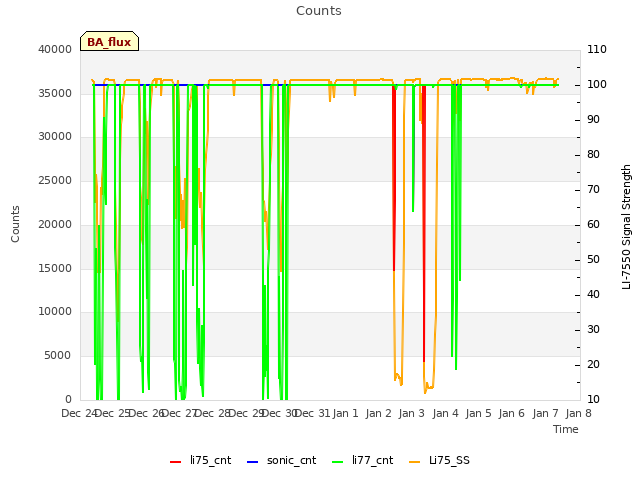Image resolution: width=640 pixels, height=480 pixels.
Task: Click the 80 right axis value
Action: (x=593, y=155)
